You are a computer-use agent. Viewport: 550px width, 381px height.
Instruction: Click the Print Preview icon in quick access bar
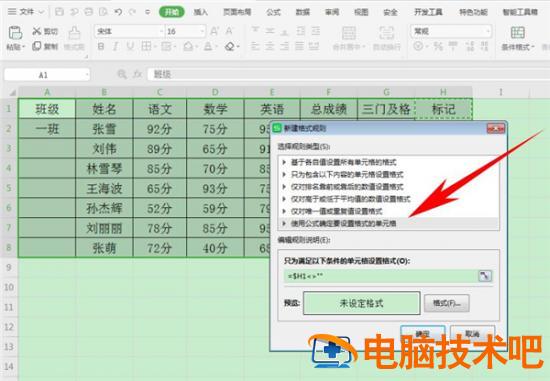[x=103, y=12]
